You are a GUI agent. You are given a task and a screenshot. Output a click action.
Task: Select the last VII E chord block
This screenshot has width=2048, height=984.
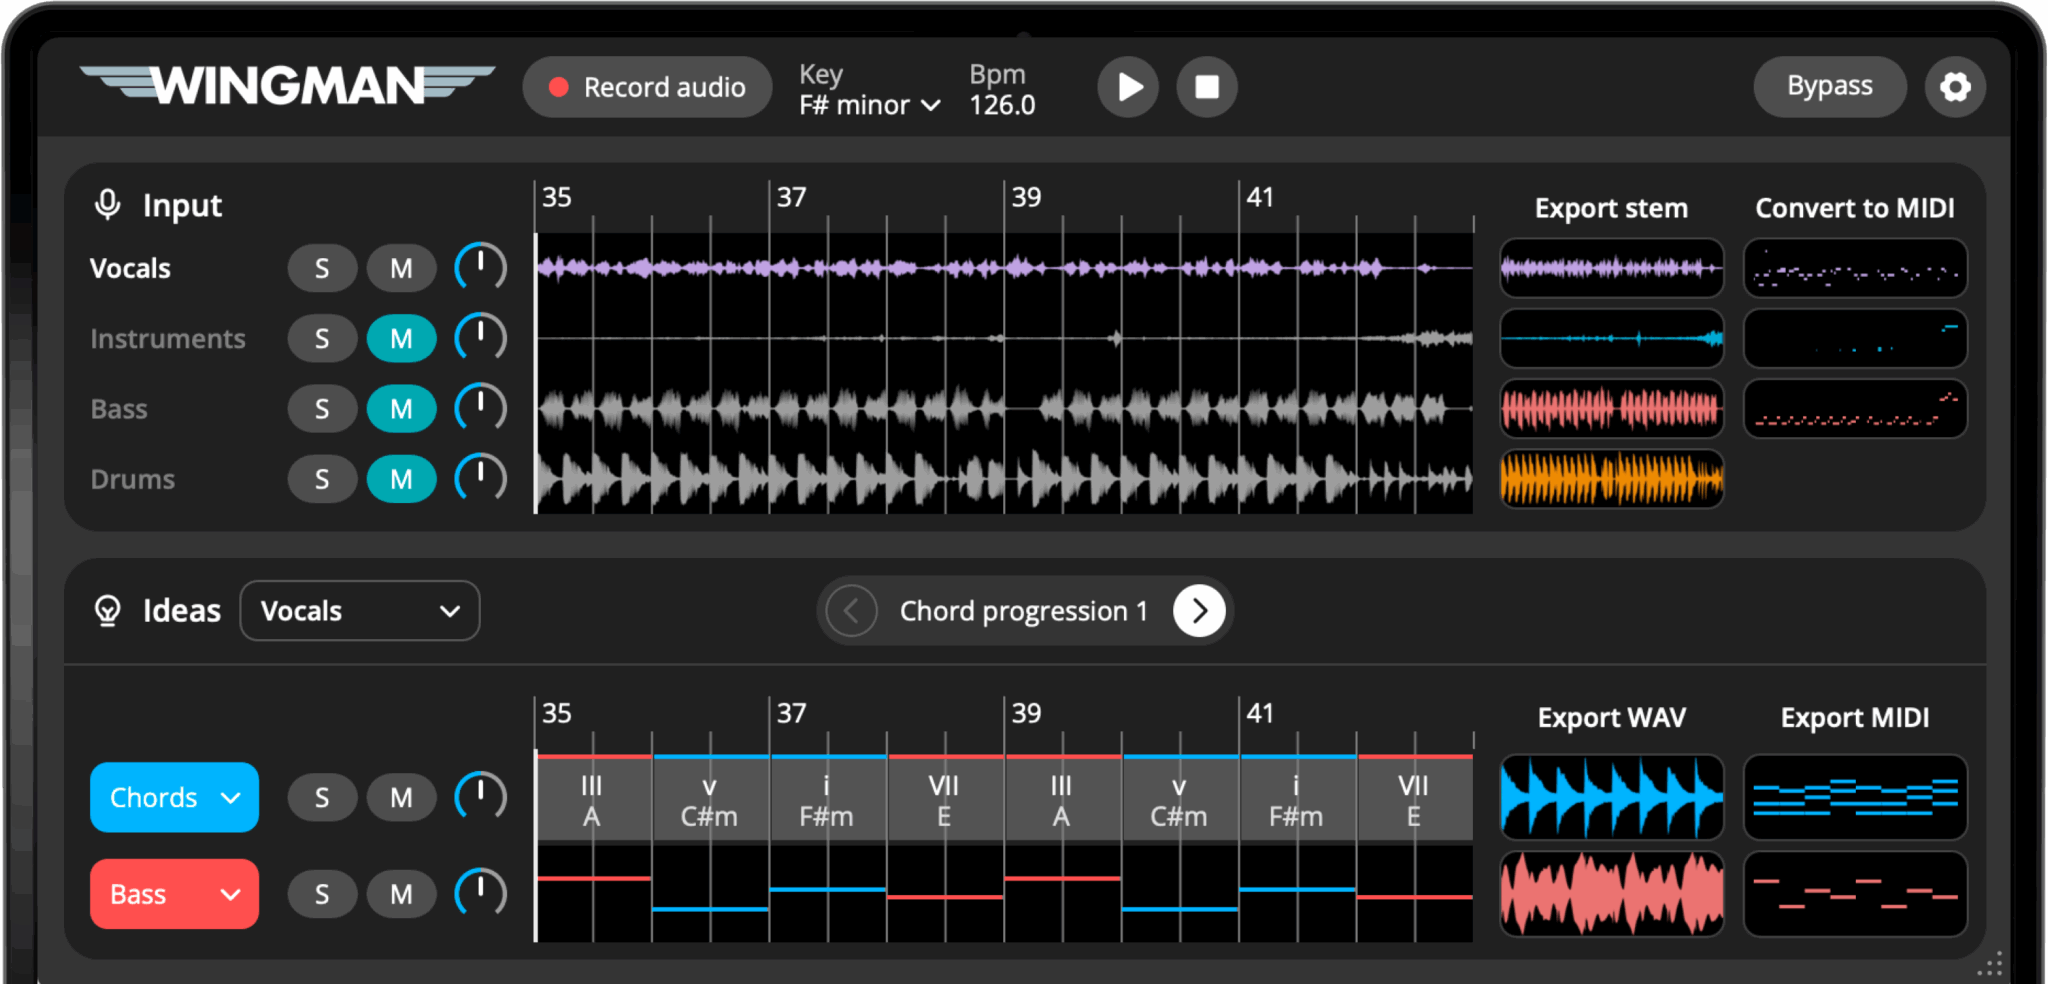[1415, 799]
